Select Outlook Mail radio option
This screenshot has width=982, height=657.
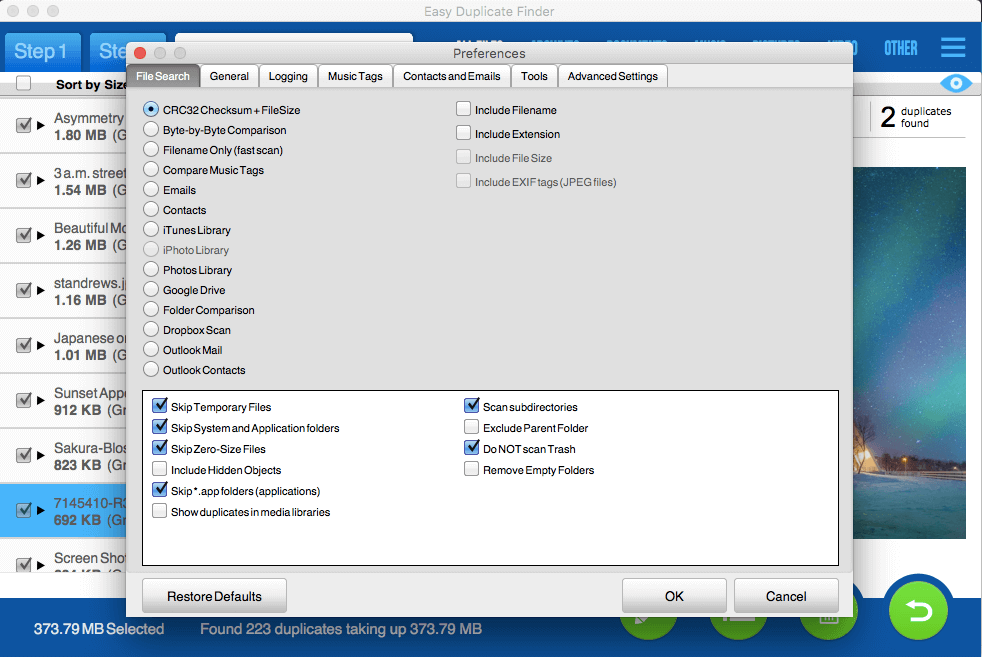coord(151,350)
